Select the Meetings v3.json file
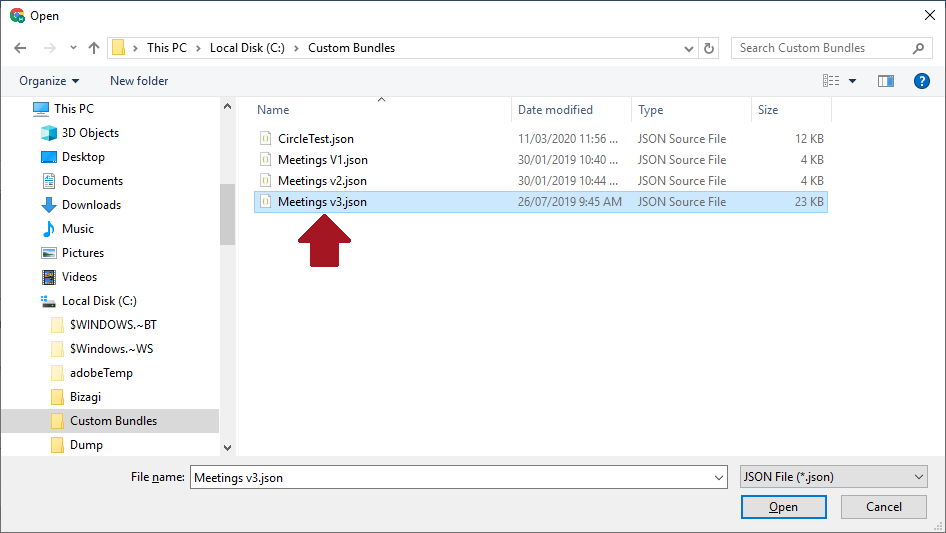The height and width of the screenshot is (533, 946). [x=322, y=202]
